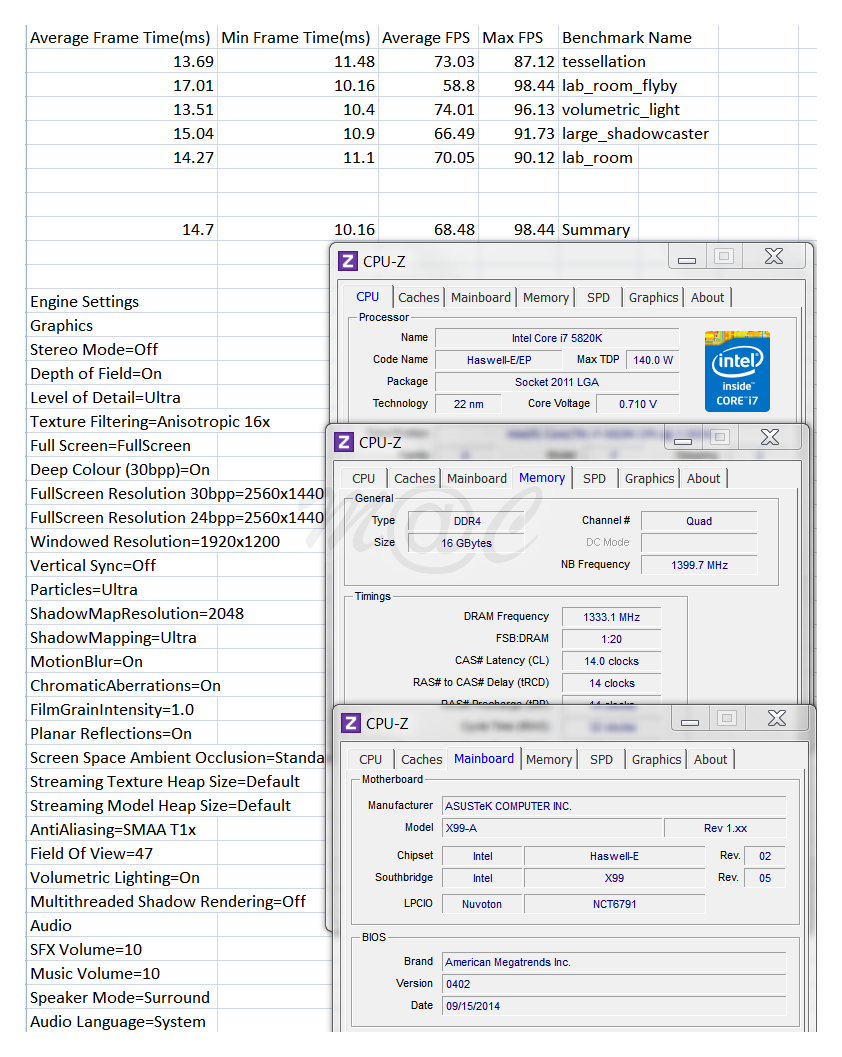
Task: Click the FSB:DRAM ratio value 1:20
Action: pos(611,639)
